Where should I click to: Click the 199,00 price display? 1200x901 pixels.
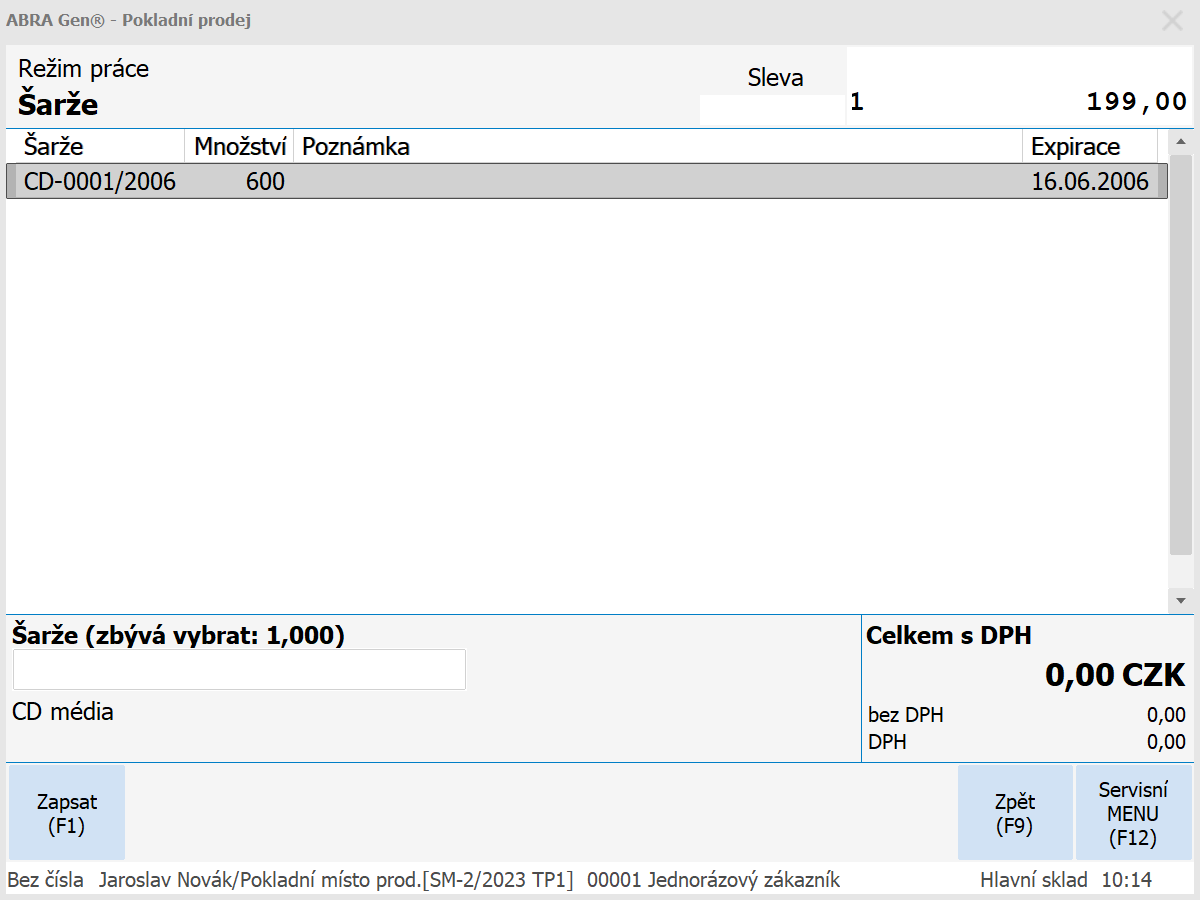(x=1135, y=101)
